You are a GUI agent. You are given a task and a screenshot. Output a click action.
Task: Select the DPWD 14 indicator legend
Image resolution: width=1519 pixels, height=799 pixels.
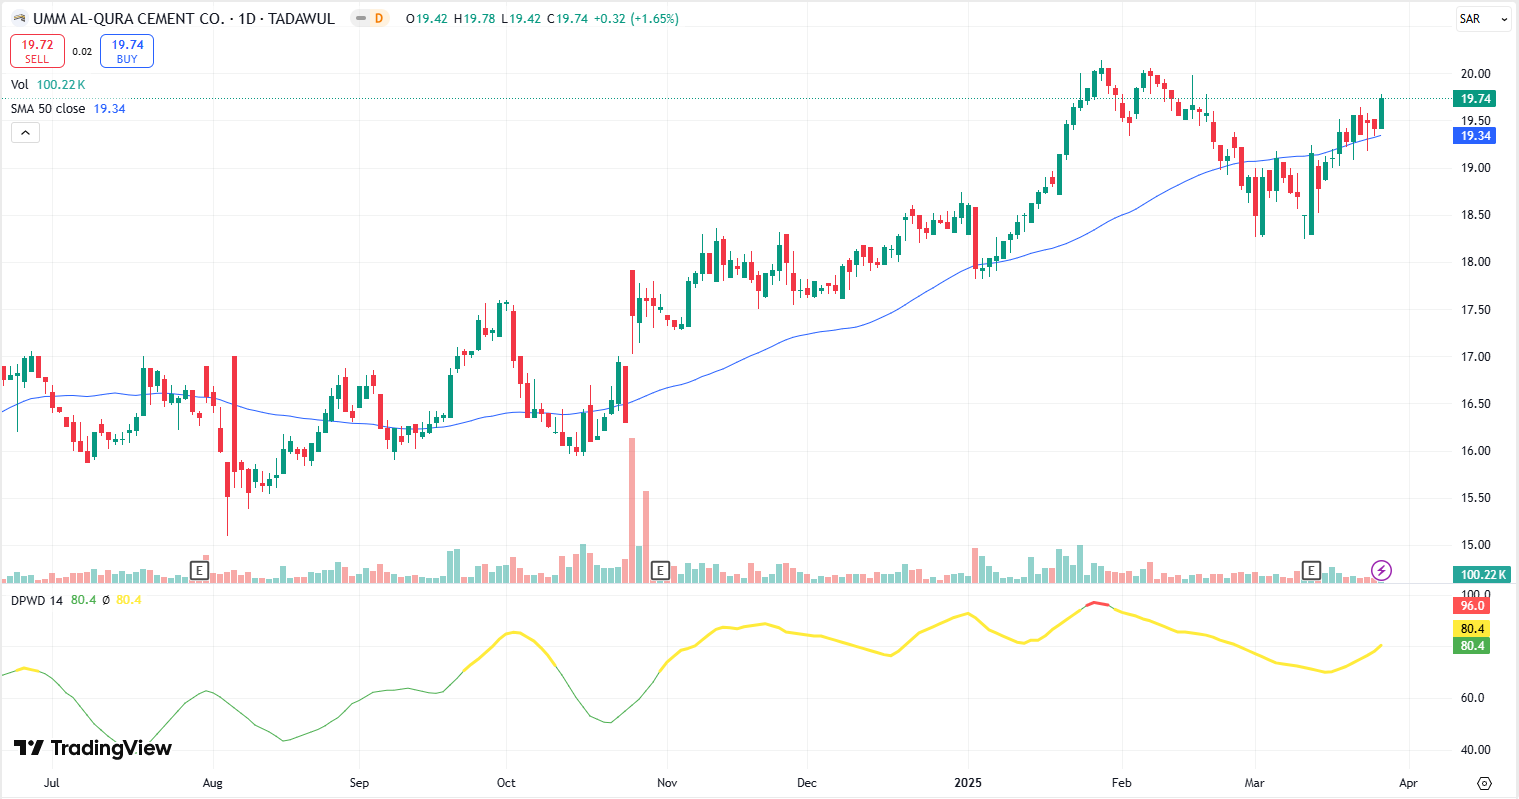pos(37,600)
